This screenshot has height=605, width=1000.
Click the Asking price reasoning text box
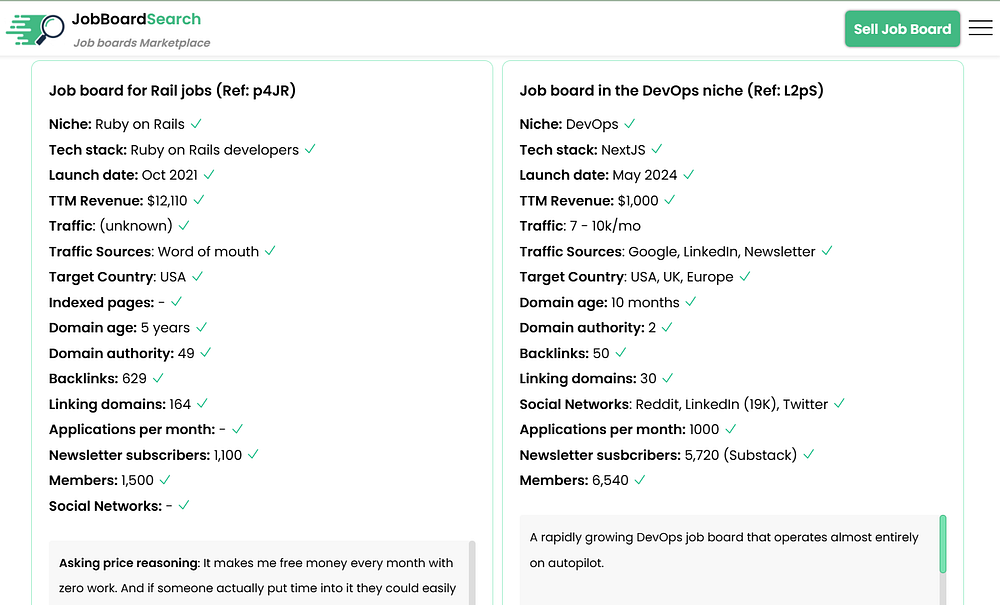[259, 572]
